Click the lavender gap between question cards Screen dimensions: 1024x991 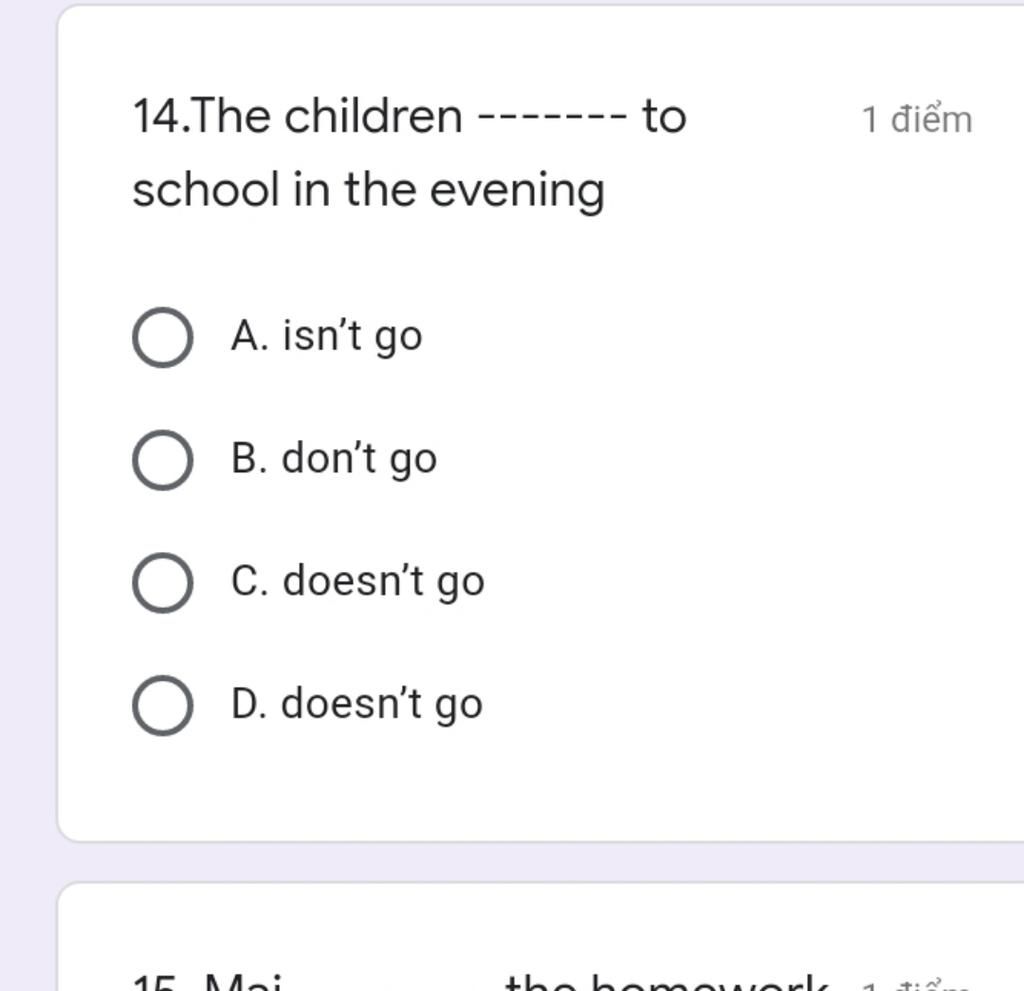(x=522, y=862)
